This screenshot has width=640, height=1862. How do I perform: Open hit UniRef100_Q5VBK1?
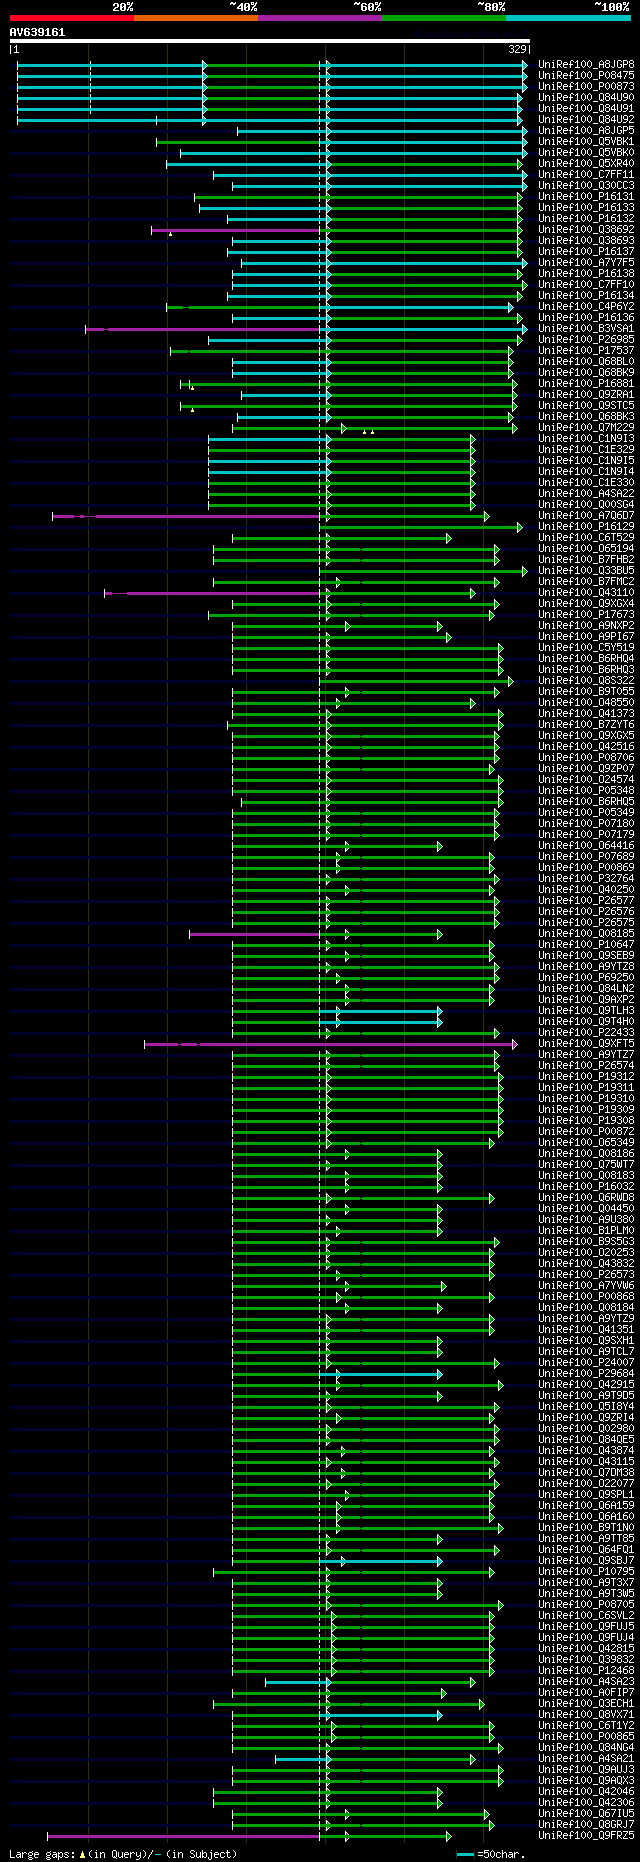click(586, 141)
